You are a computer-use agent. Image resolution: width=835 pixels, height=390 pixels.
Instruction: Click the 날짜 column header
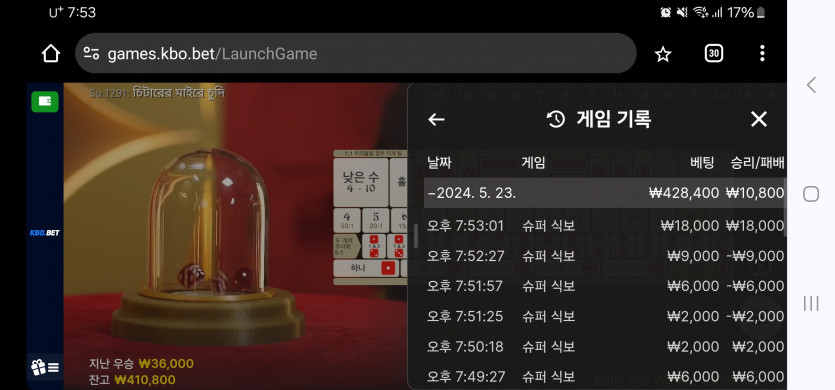[439, 163]
